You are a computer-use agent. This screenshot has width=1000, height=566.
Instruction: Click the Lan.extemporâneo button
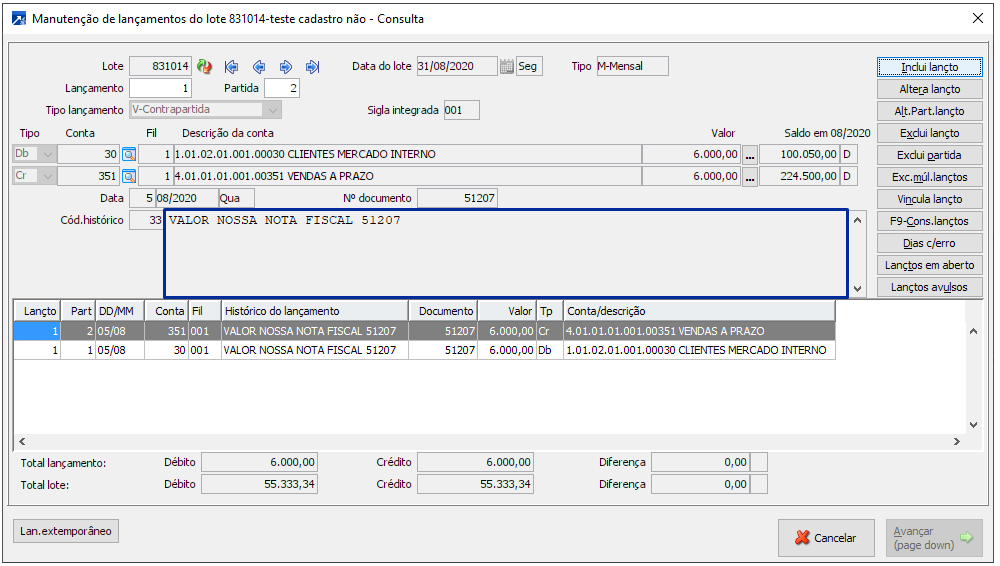66,531
